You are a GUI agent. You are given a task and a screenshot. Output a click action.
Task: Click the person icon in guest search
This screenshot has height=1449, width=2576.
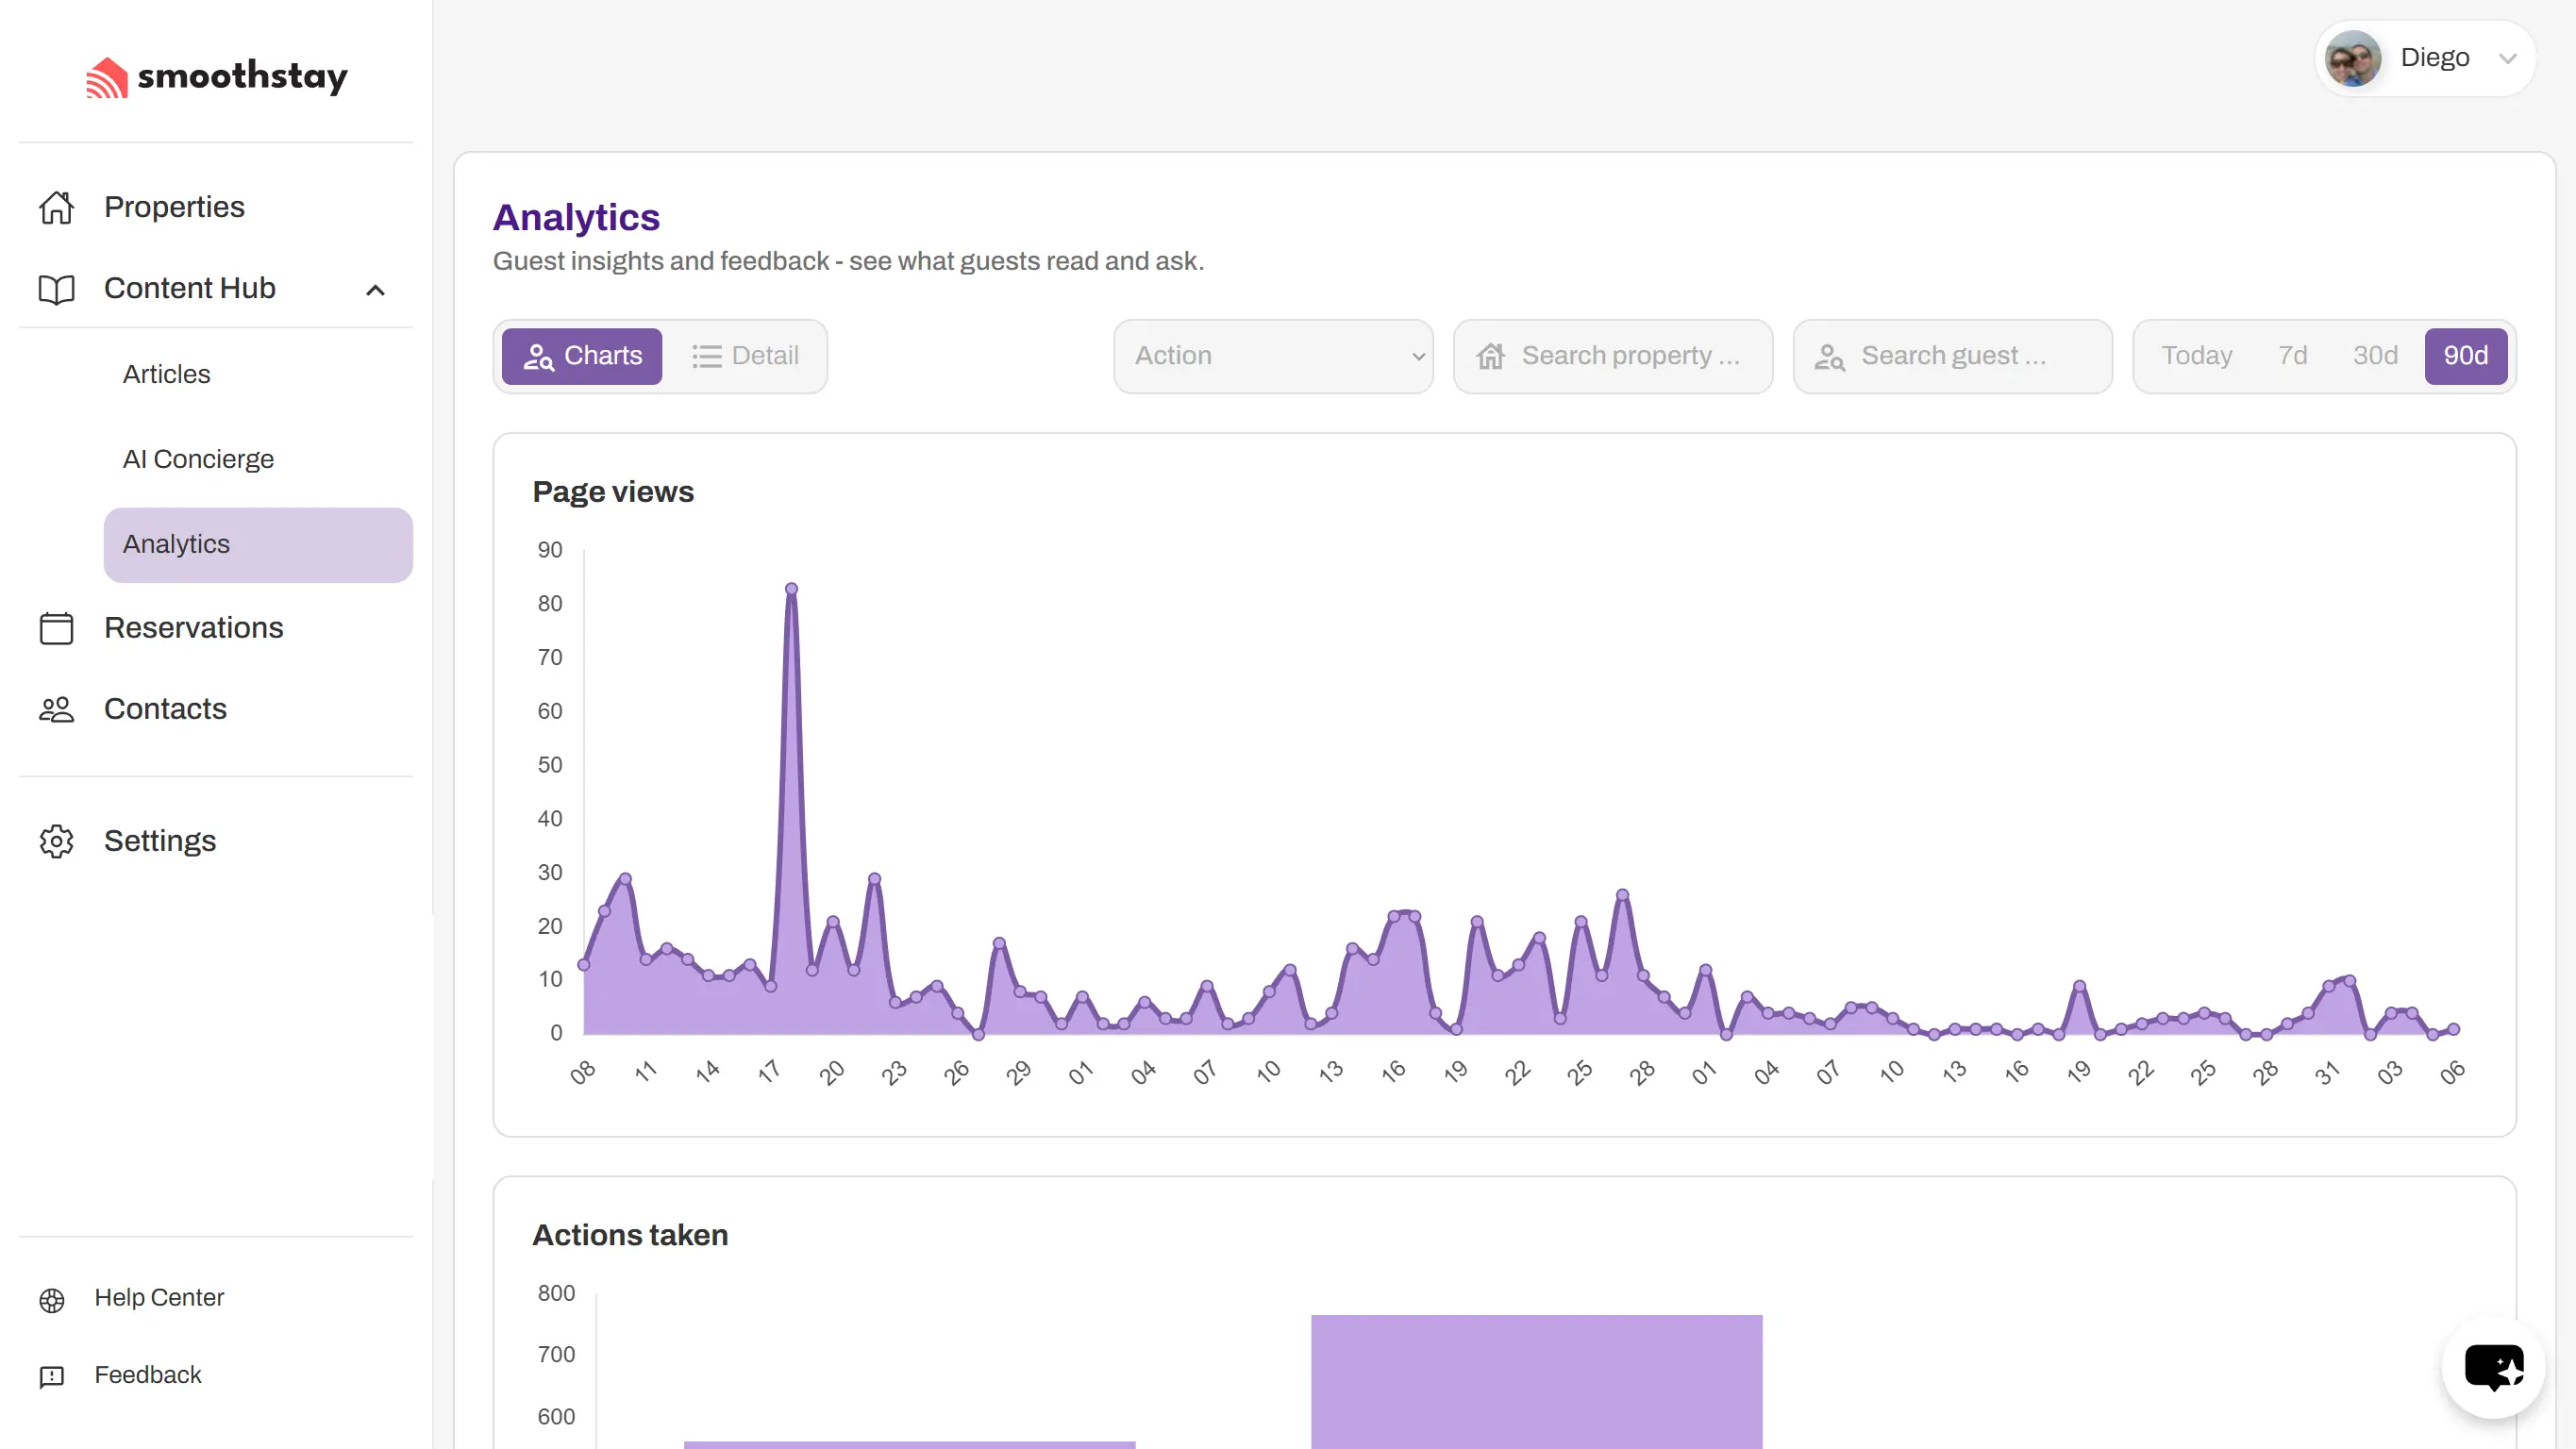[1829, 356]
